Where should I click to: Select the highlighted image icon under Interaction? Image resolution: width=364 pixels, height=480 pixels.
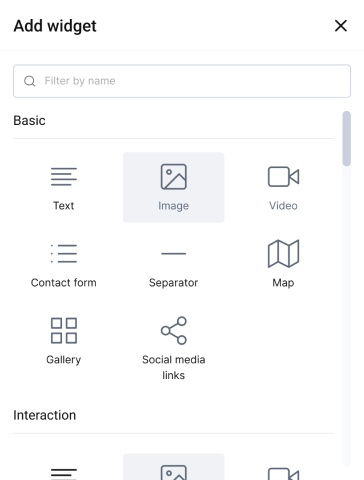174,472
